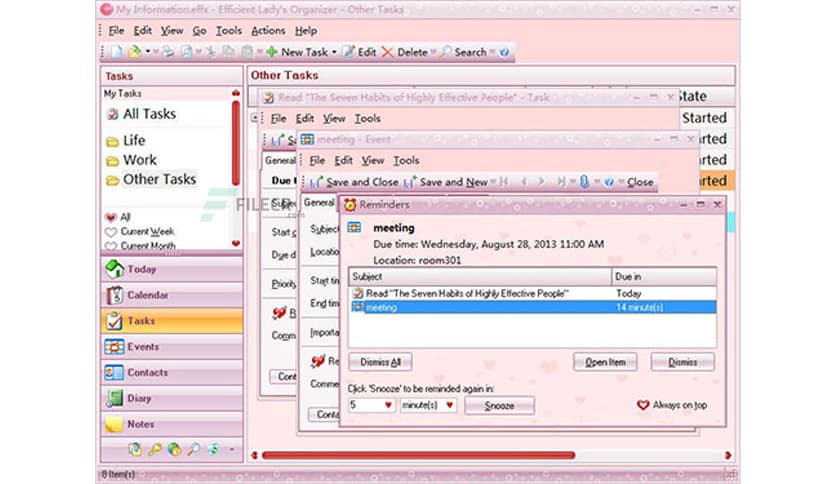Click the paste clipboard icon in main toolbar
The height and width of the screenshot is (484, 836).
(x=247, y=52)
